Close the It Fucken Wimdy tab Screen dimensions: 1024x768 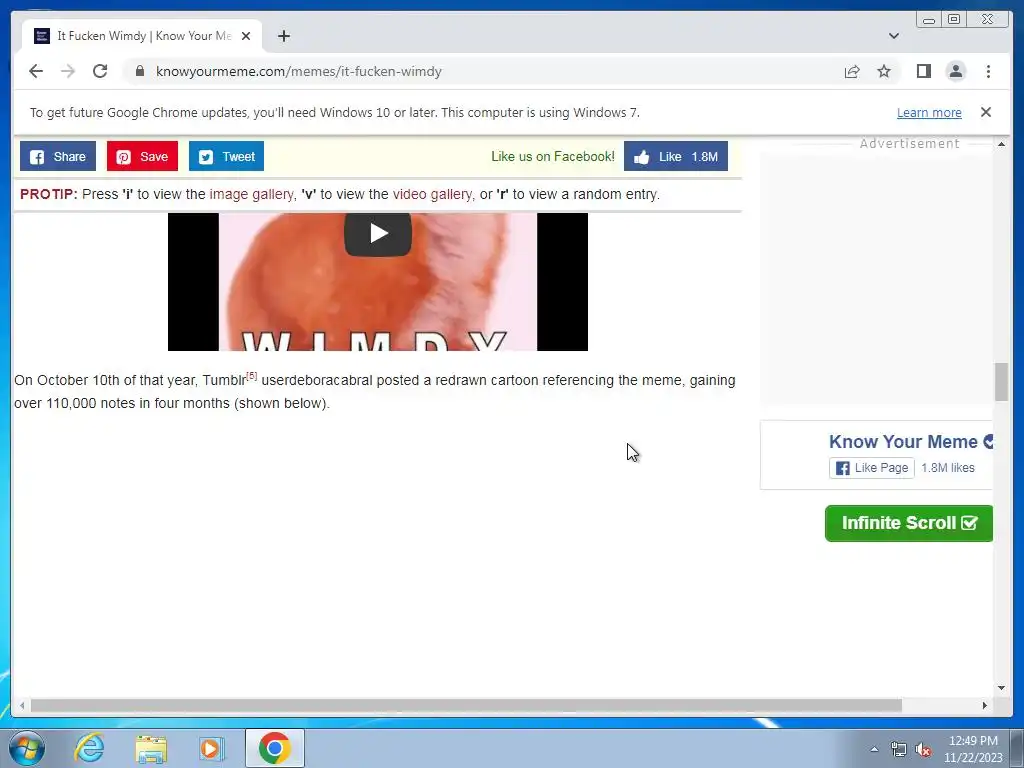tap(246, 36)
